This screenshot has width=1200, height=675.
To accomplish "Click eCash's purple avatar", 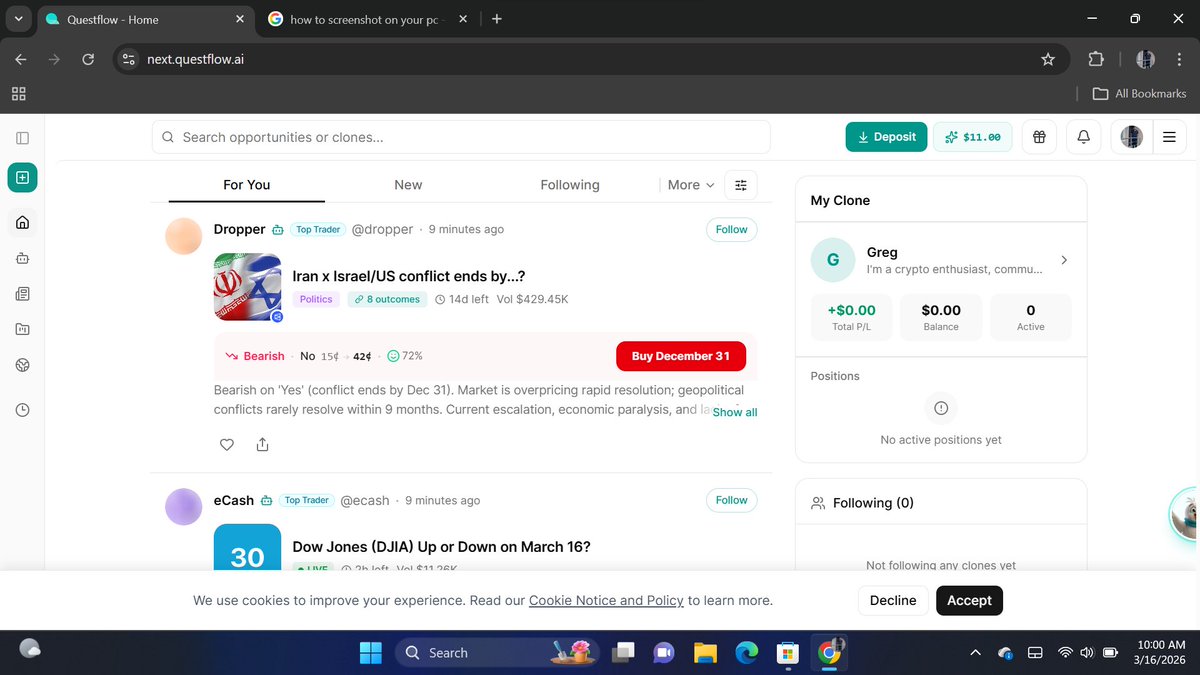I will pyautogui.click(x=184, y=507).
